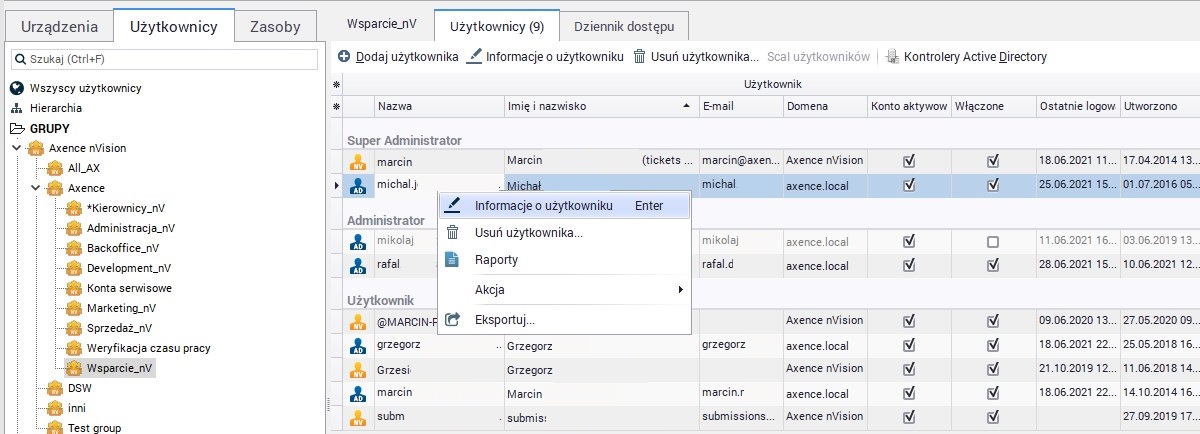Switch to the Dziennik dostępu tab
The width and height of the screenshot is (1200, 434).
point(624,24)
